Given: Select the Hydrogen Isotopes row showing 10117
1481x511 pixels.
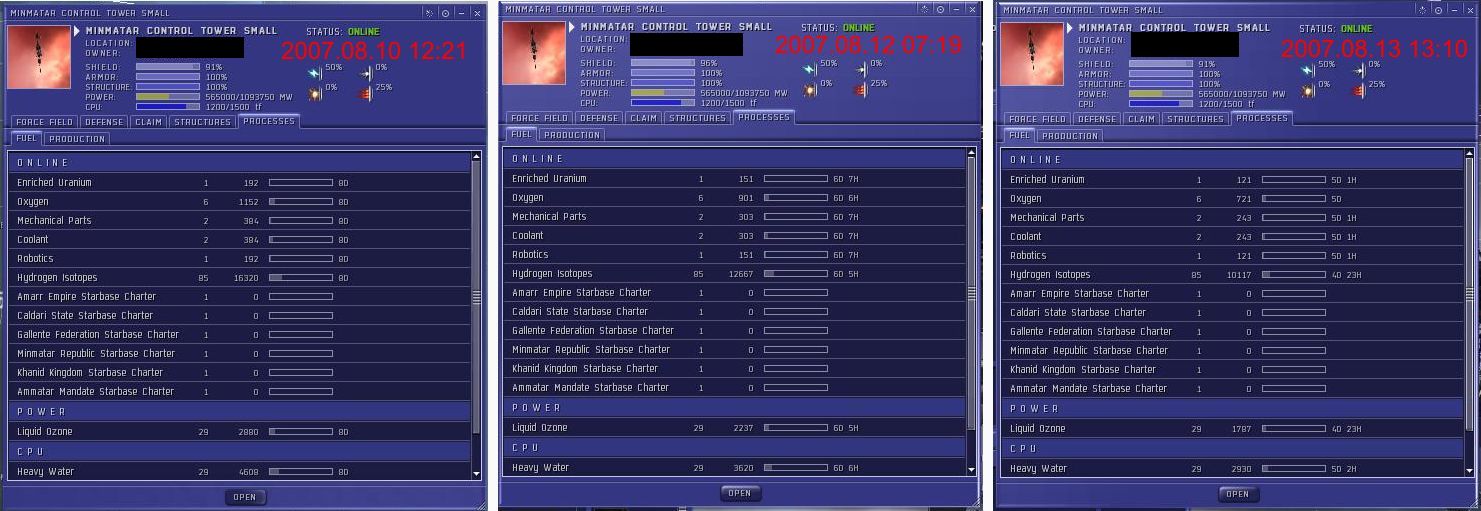Looking at the screenshot, I should coord(1232,275).
